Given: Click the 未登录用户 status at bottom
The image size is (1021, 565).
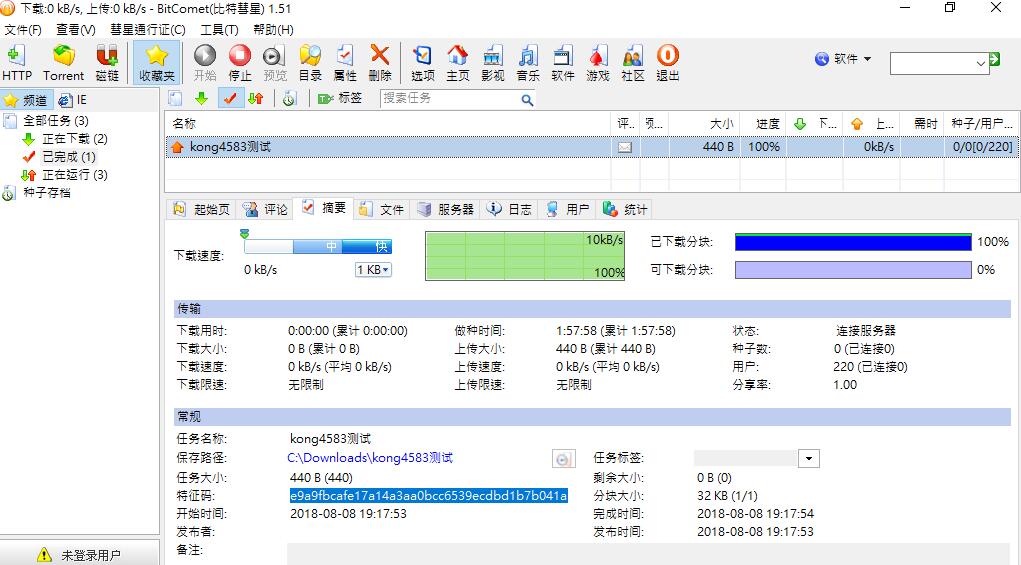Looking at the screenshot, I should pyautogui.click(x=79, y=555).
